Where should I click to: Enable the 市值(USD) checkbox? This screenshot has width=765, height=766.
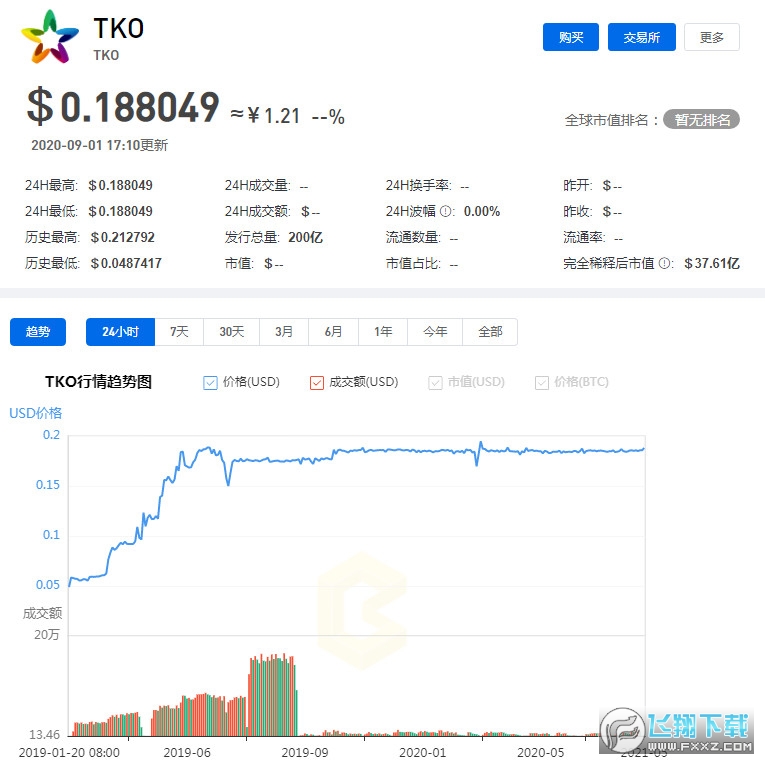(x=435, y=382)
